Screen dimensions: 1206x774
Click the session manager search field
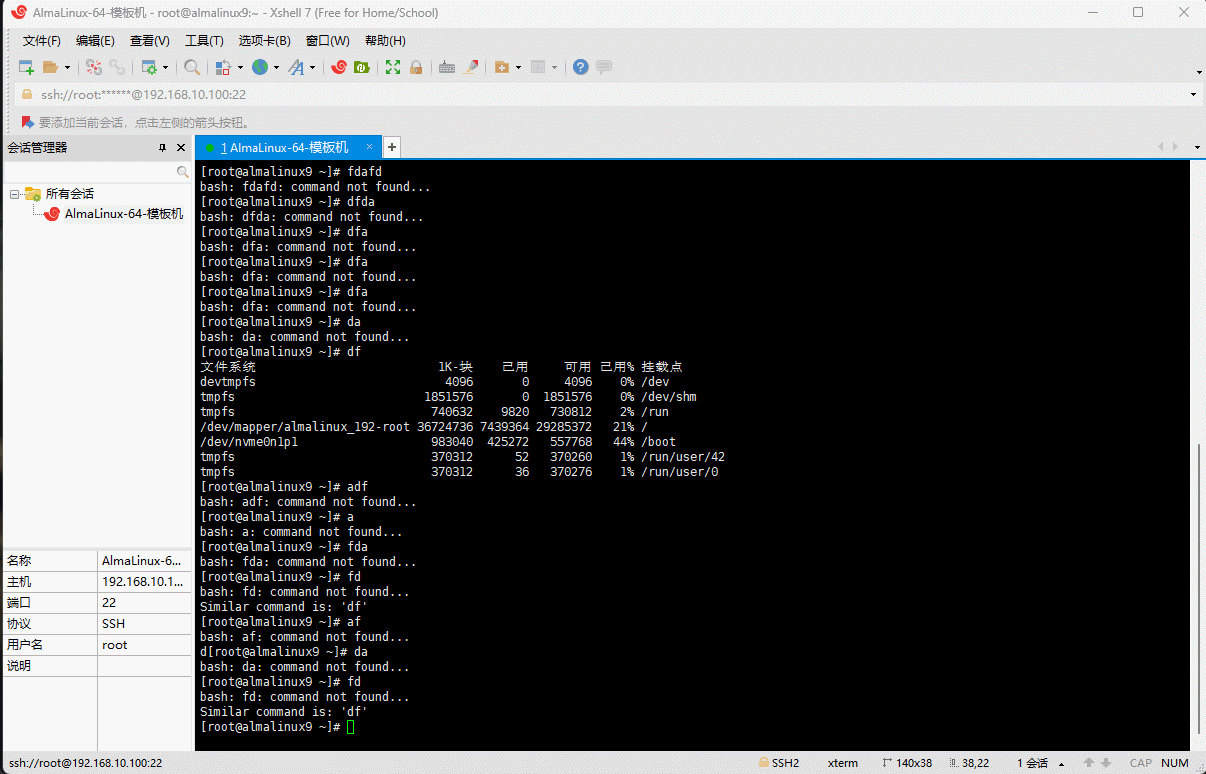coord(90,172)
